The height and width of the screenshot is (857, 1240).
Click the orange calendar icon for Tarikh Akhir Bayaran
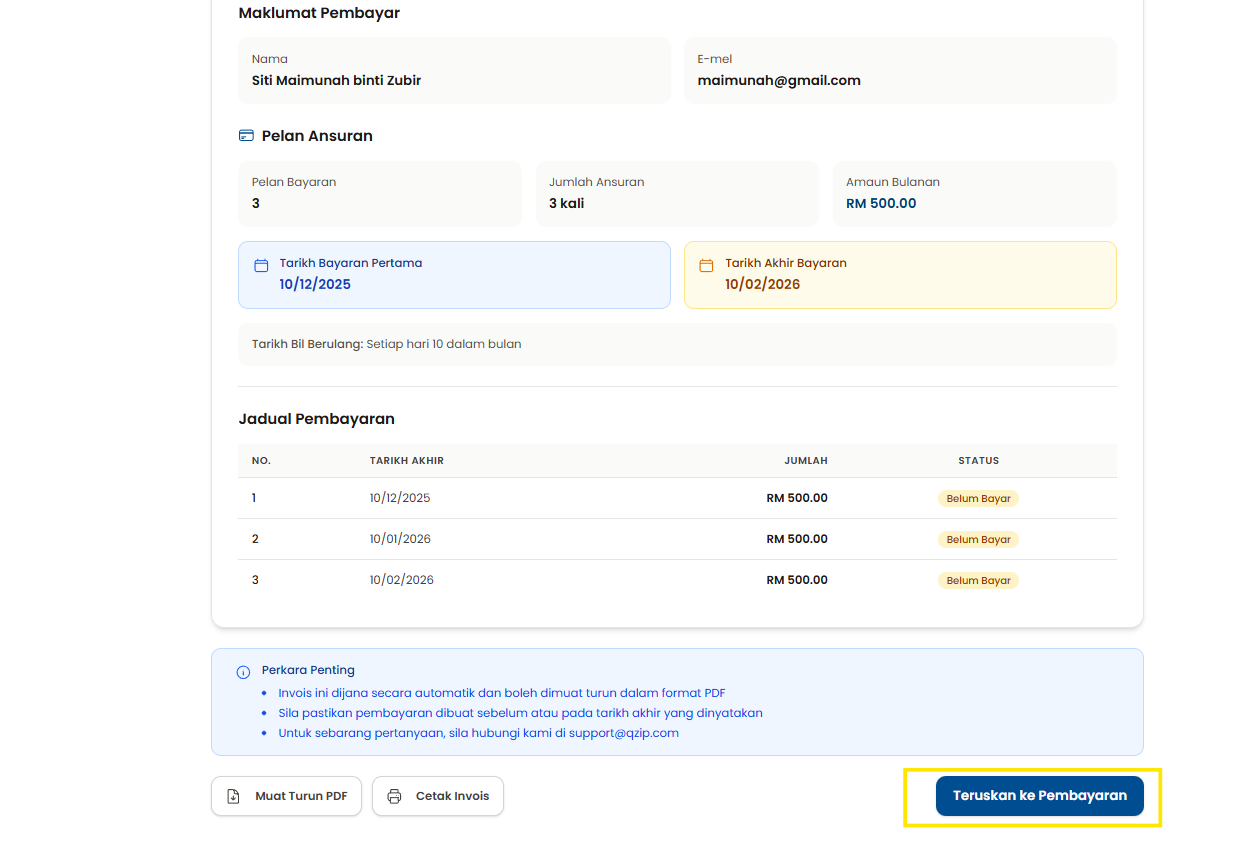tap(706, 266)
